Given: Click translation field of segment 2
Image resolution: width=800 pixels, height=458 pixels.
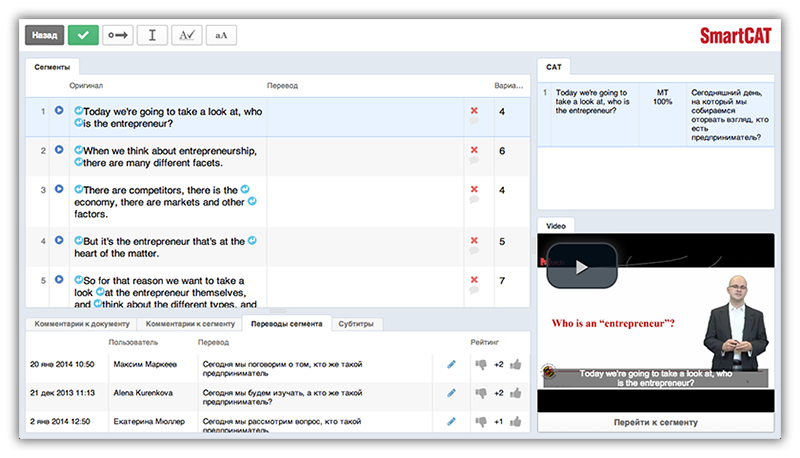Looking at the screenshot, I should [365, 157].
